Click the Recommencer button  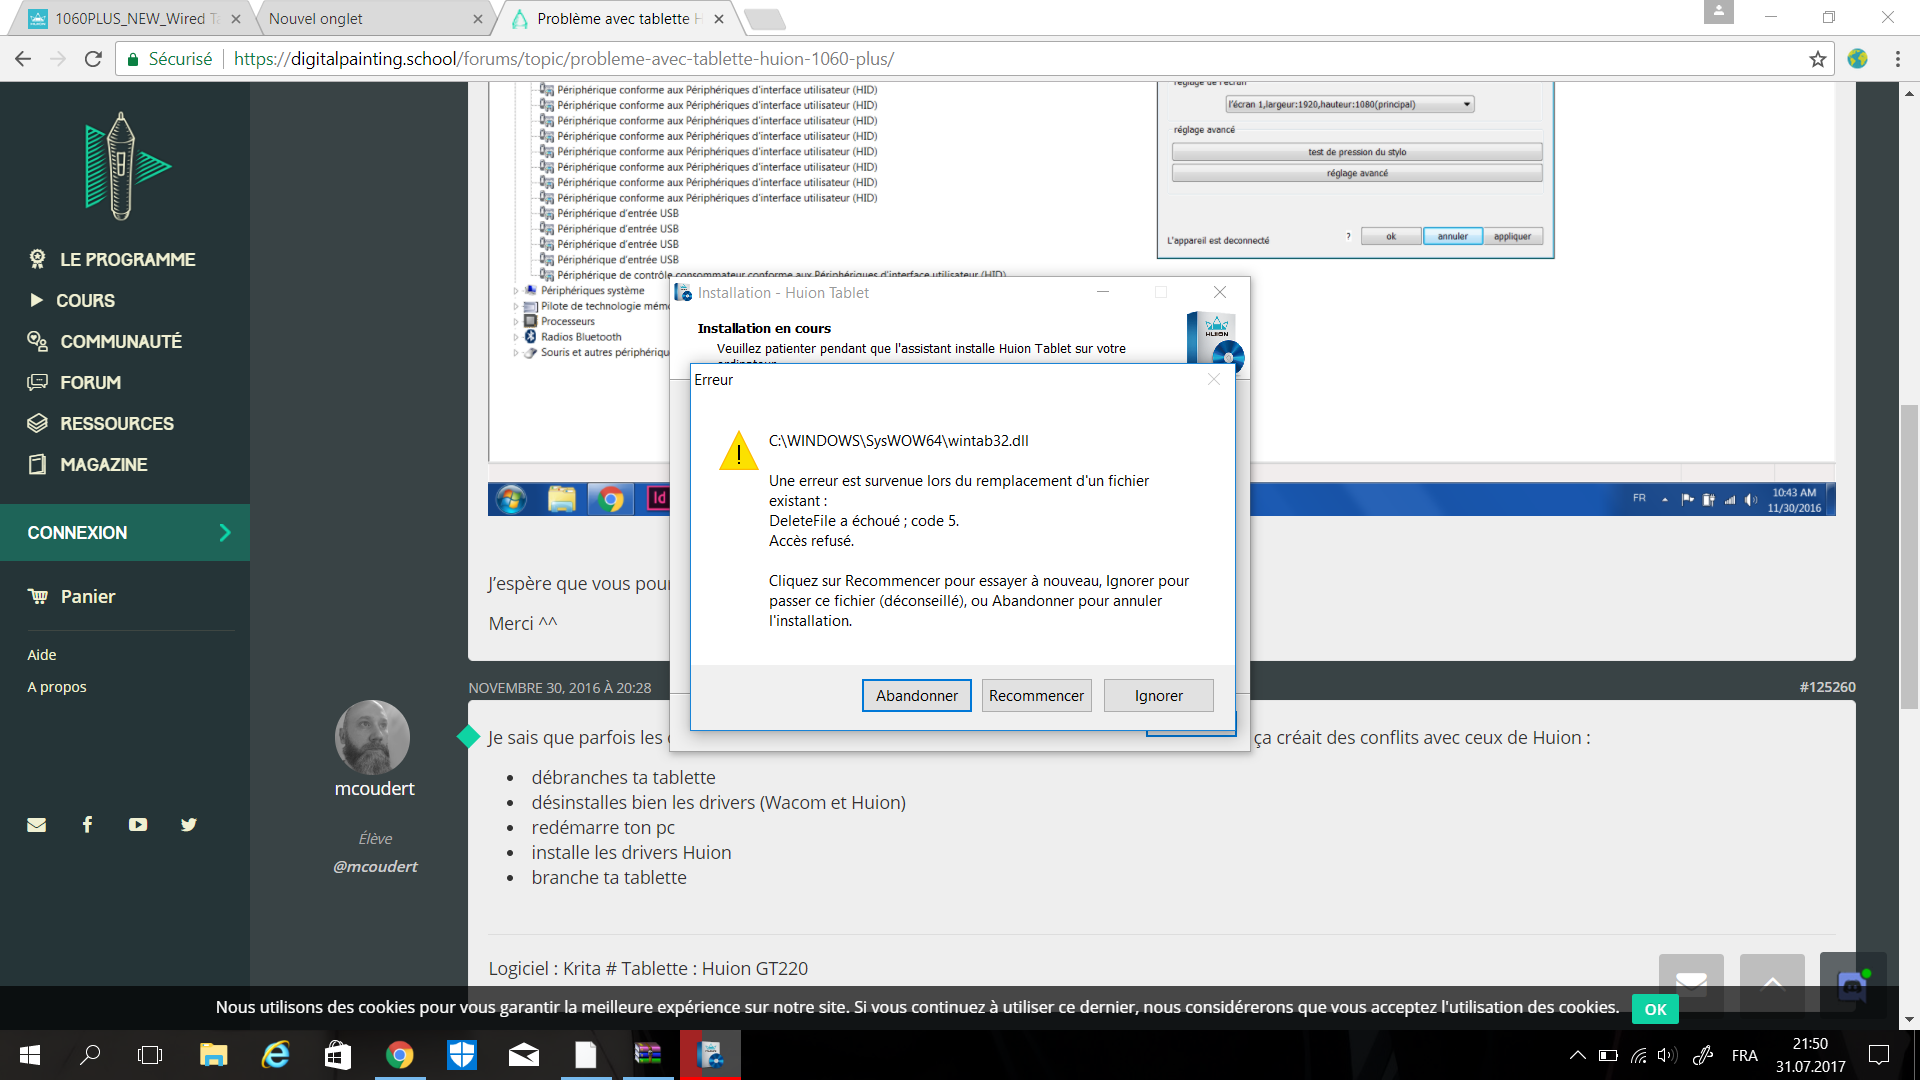(1036, 696)
